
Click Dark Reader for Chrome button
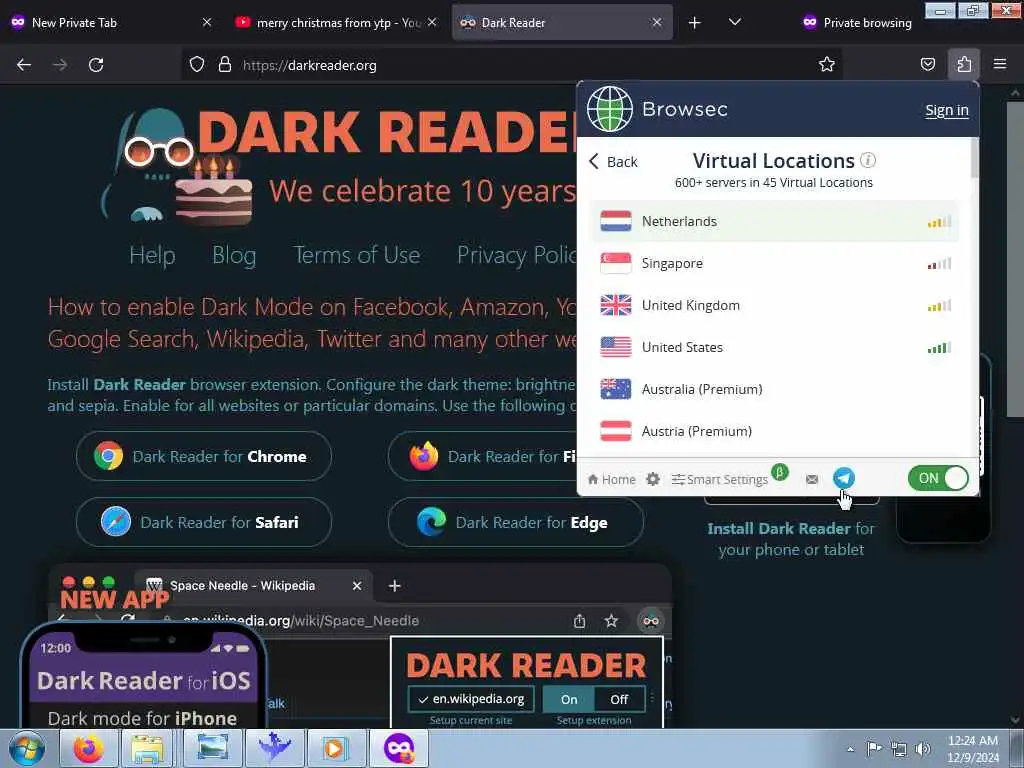click(x=204, y=456)
